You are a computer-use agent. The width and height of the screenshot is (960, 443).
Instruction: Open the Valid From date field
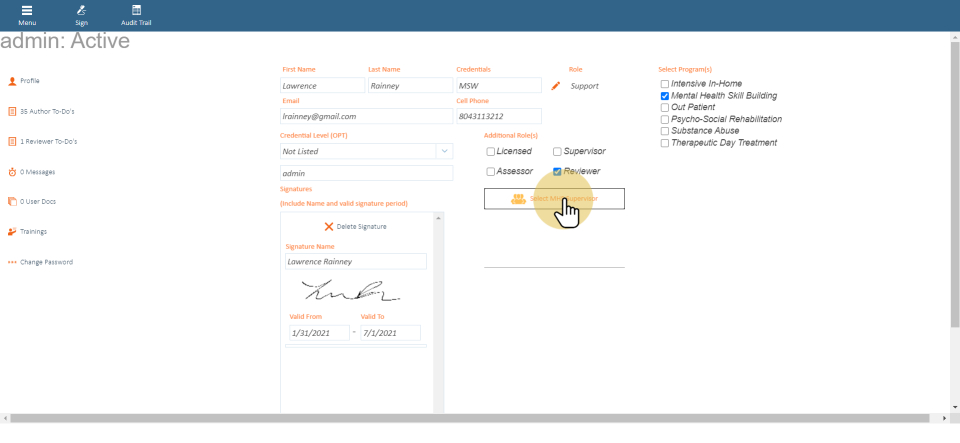point(318,333)
